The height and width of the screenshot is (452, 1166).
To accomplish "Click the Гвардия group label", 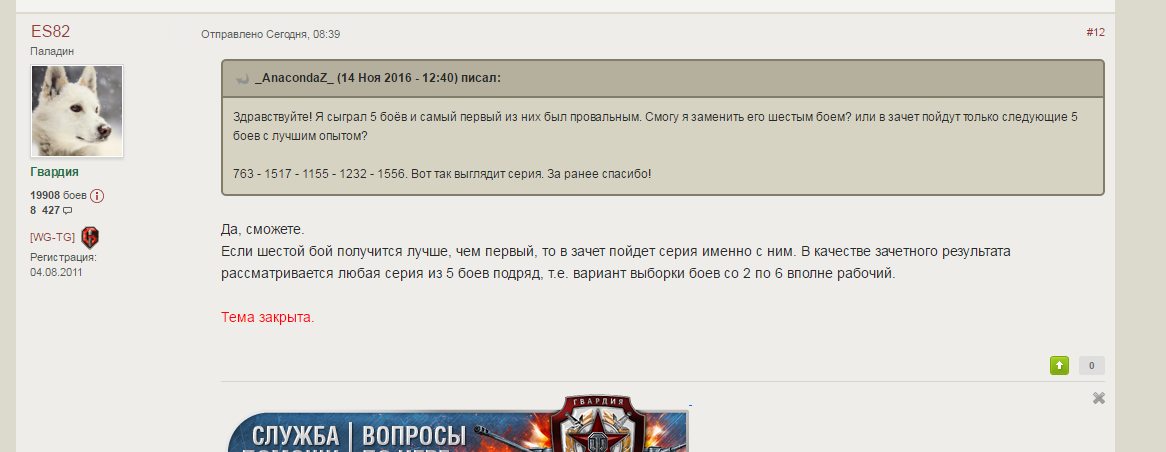I will click(54, 172).
